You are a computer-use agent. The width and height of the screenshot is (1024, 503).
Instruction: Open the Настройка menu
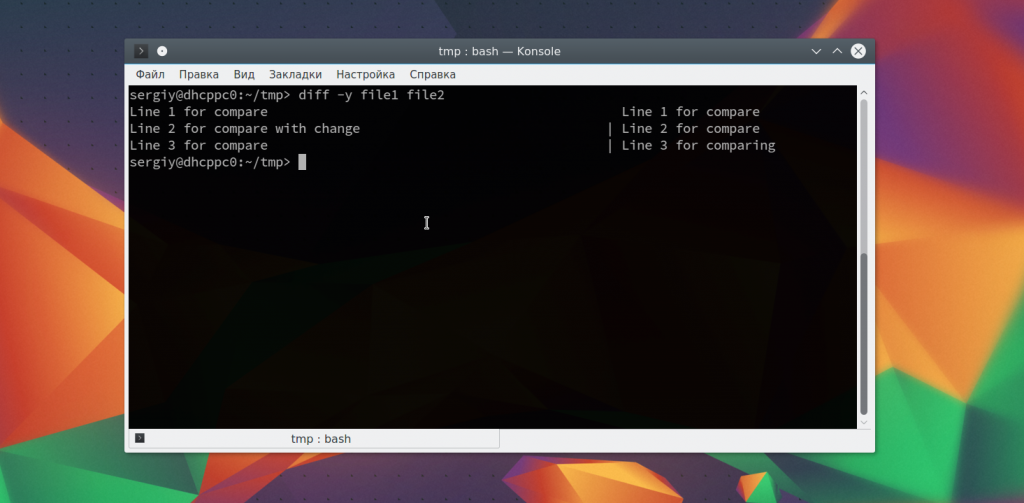365,74
